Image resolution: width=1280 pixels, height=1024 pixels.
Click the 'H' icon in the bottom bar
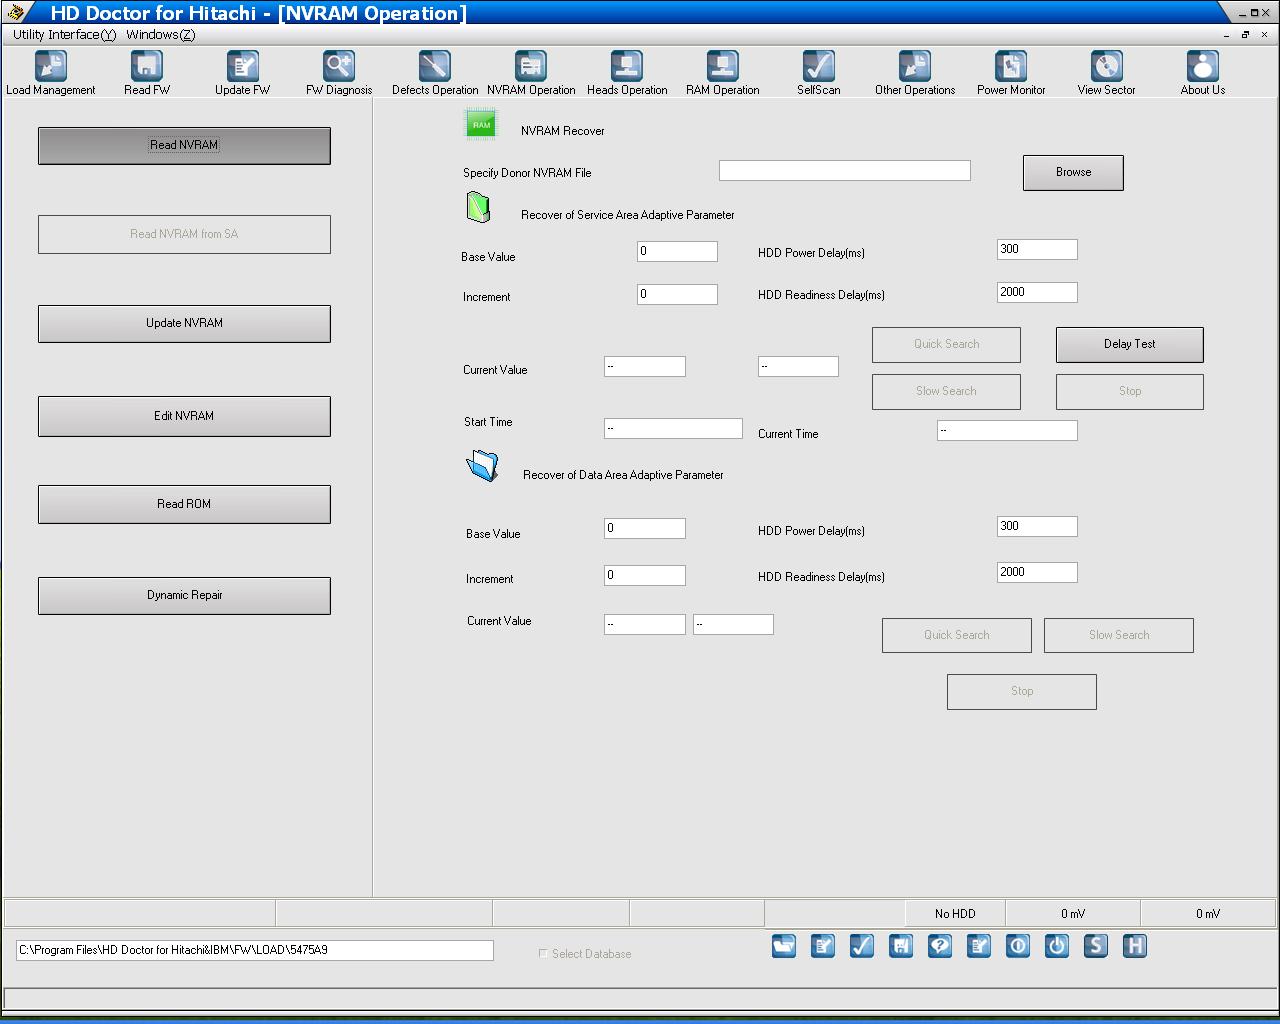pyautogui.click(x=1135, y=946)
